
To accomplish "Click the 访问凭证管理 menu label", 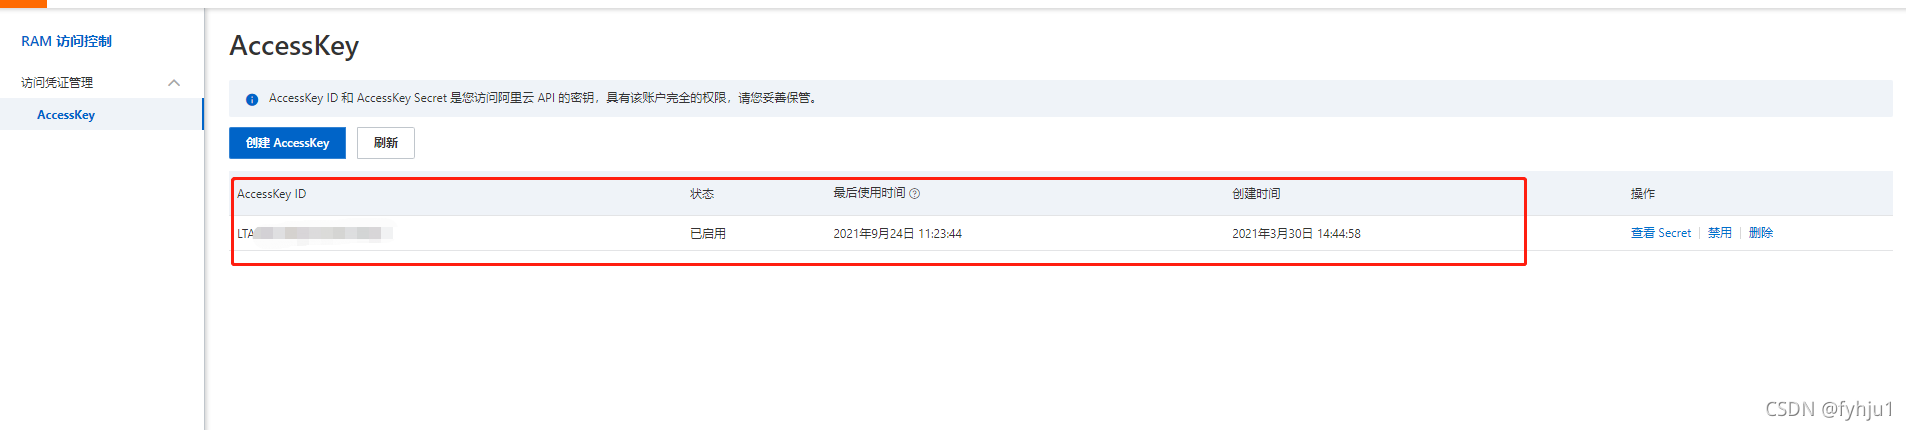I will click(x=57, y=83).
